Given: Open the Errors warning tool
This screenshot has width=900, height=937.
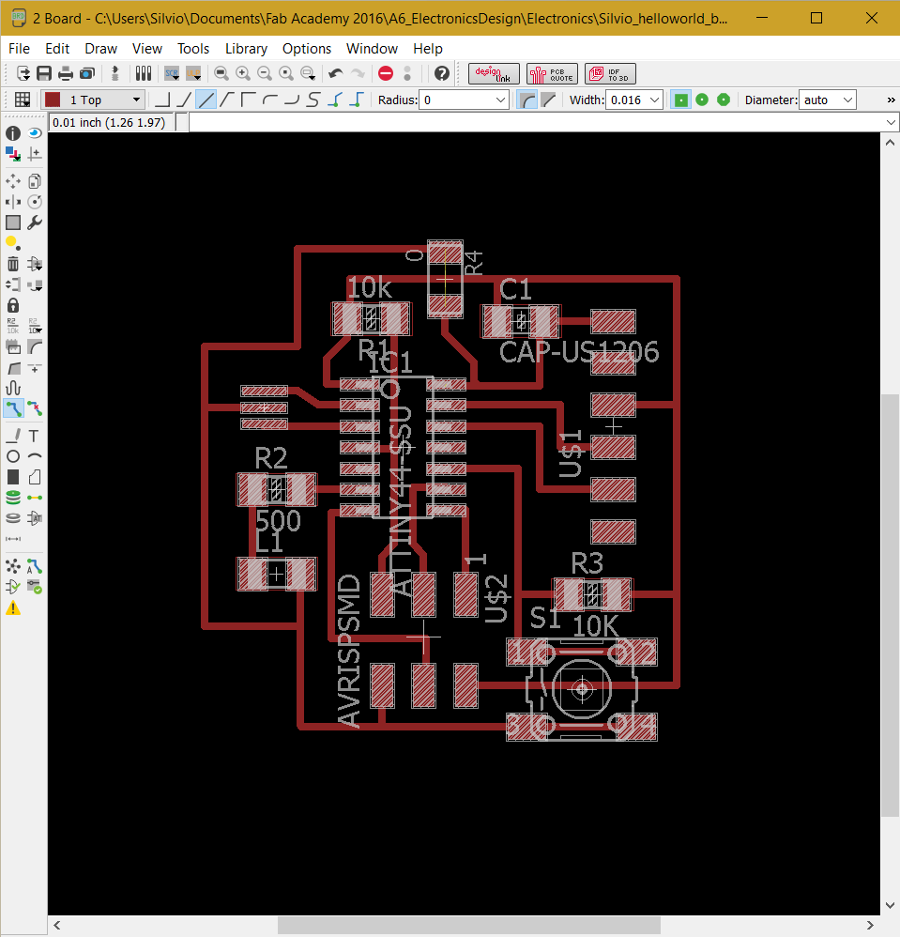Looking at the screenshot, I should [13, 608].
